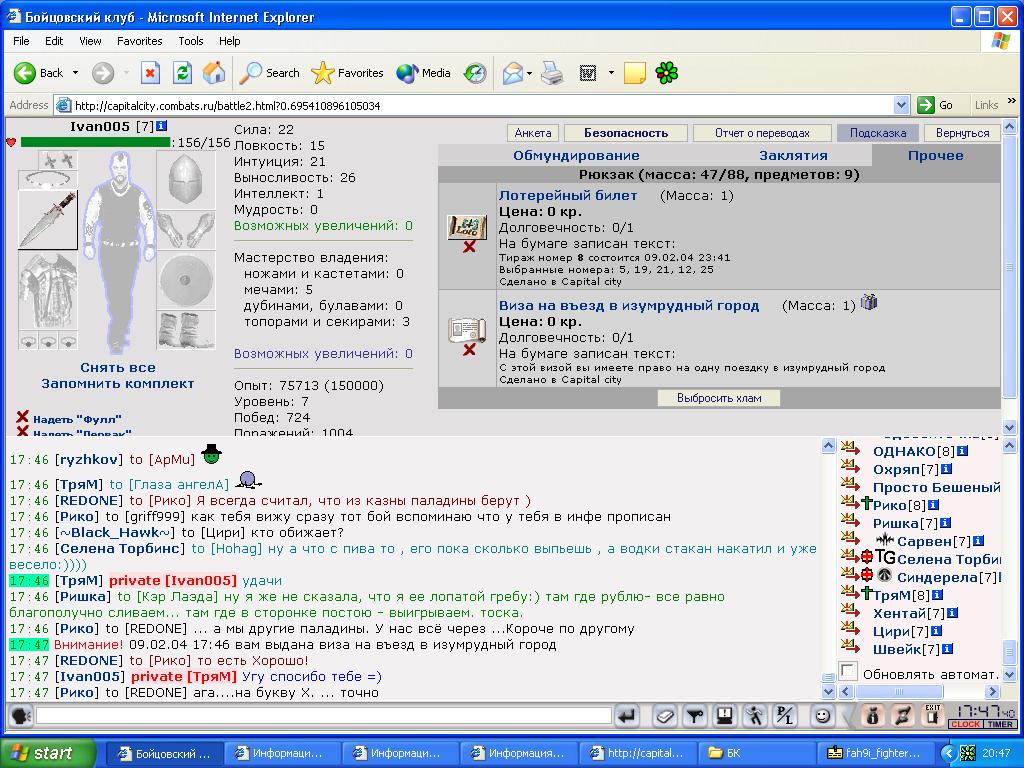The width and height of the screenshot is (1024, 768).
Task: Click the IE Refresh page icon
Action: (182, 73)
